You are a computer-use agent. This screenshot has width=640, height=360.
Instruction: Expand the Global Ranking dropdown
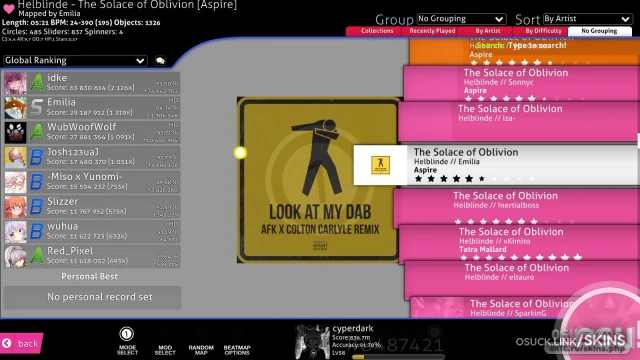coord(75,60)
